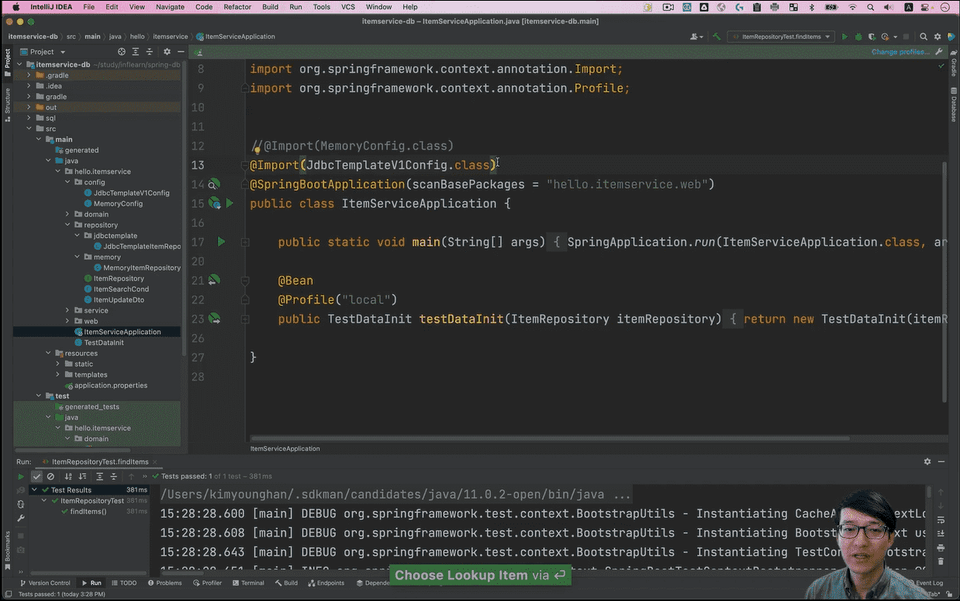Click the run gutter icon beside main method
This screenshot has width=960, height=601.
(221, 242)
